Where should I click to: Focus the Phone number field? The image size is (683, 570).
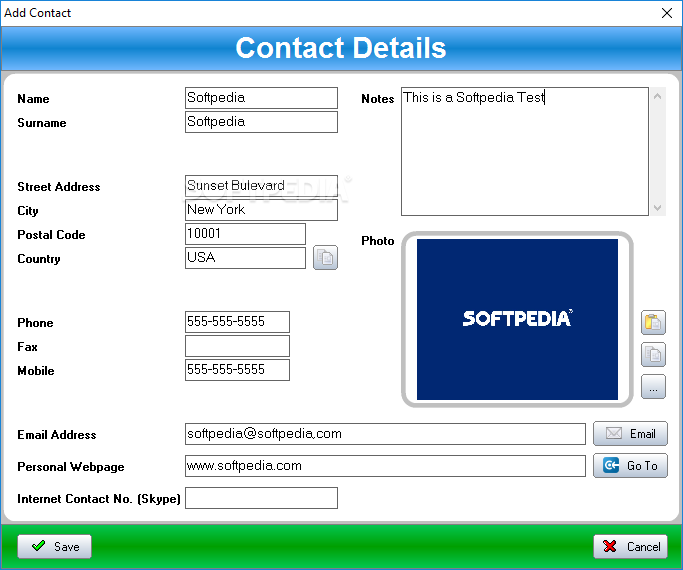pyautogui.click(x=237, y=322)
